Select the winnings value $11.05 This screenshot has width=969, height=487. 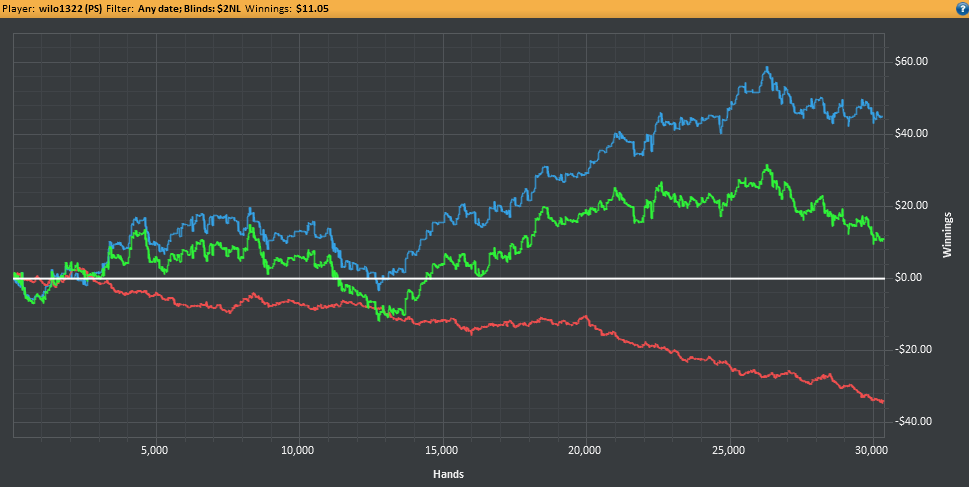point(312,9)
